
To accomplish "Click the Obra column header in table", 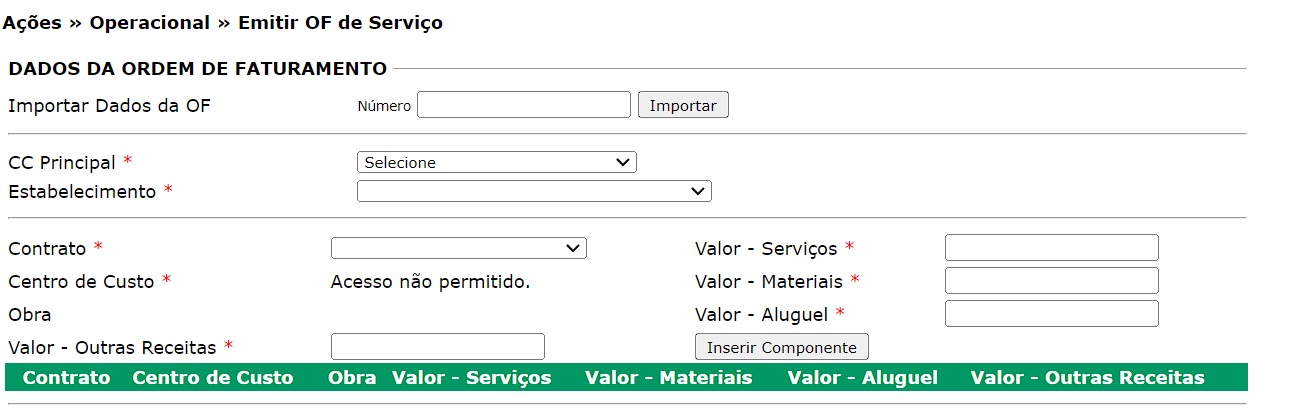I will click(352, 377).
